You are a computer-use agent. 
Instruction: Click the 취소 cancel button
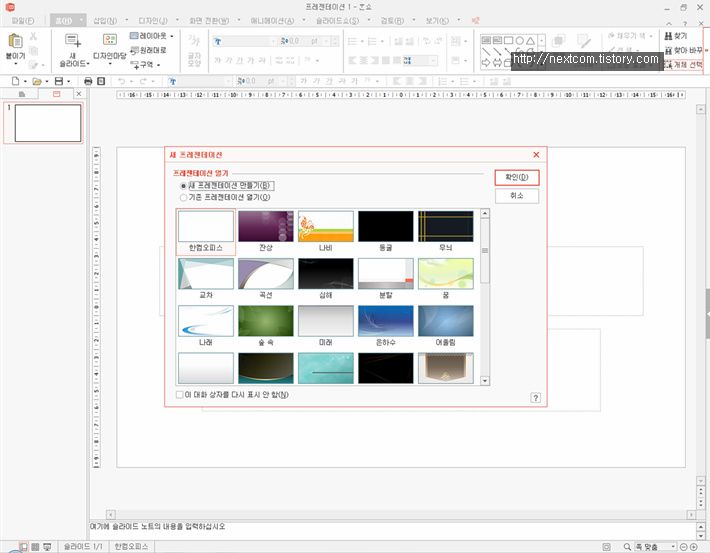pyautogui.click(x=517, y=196)
